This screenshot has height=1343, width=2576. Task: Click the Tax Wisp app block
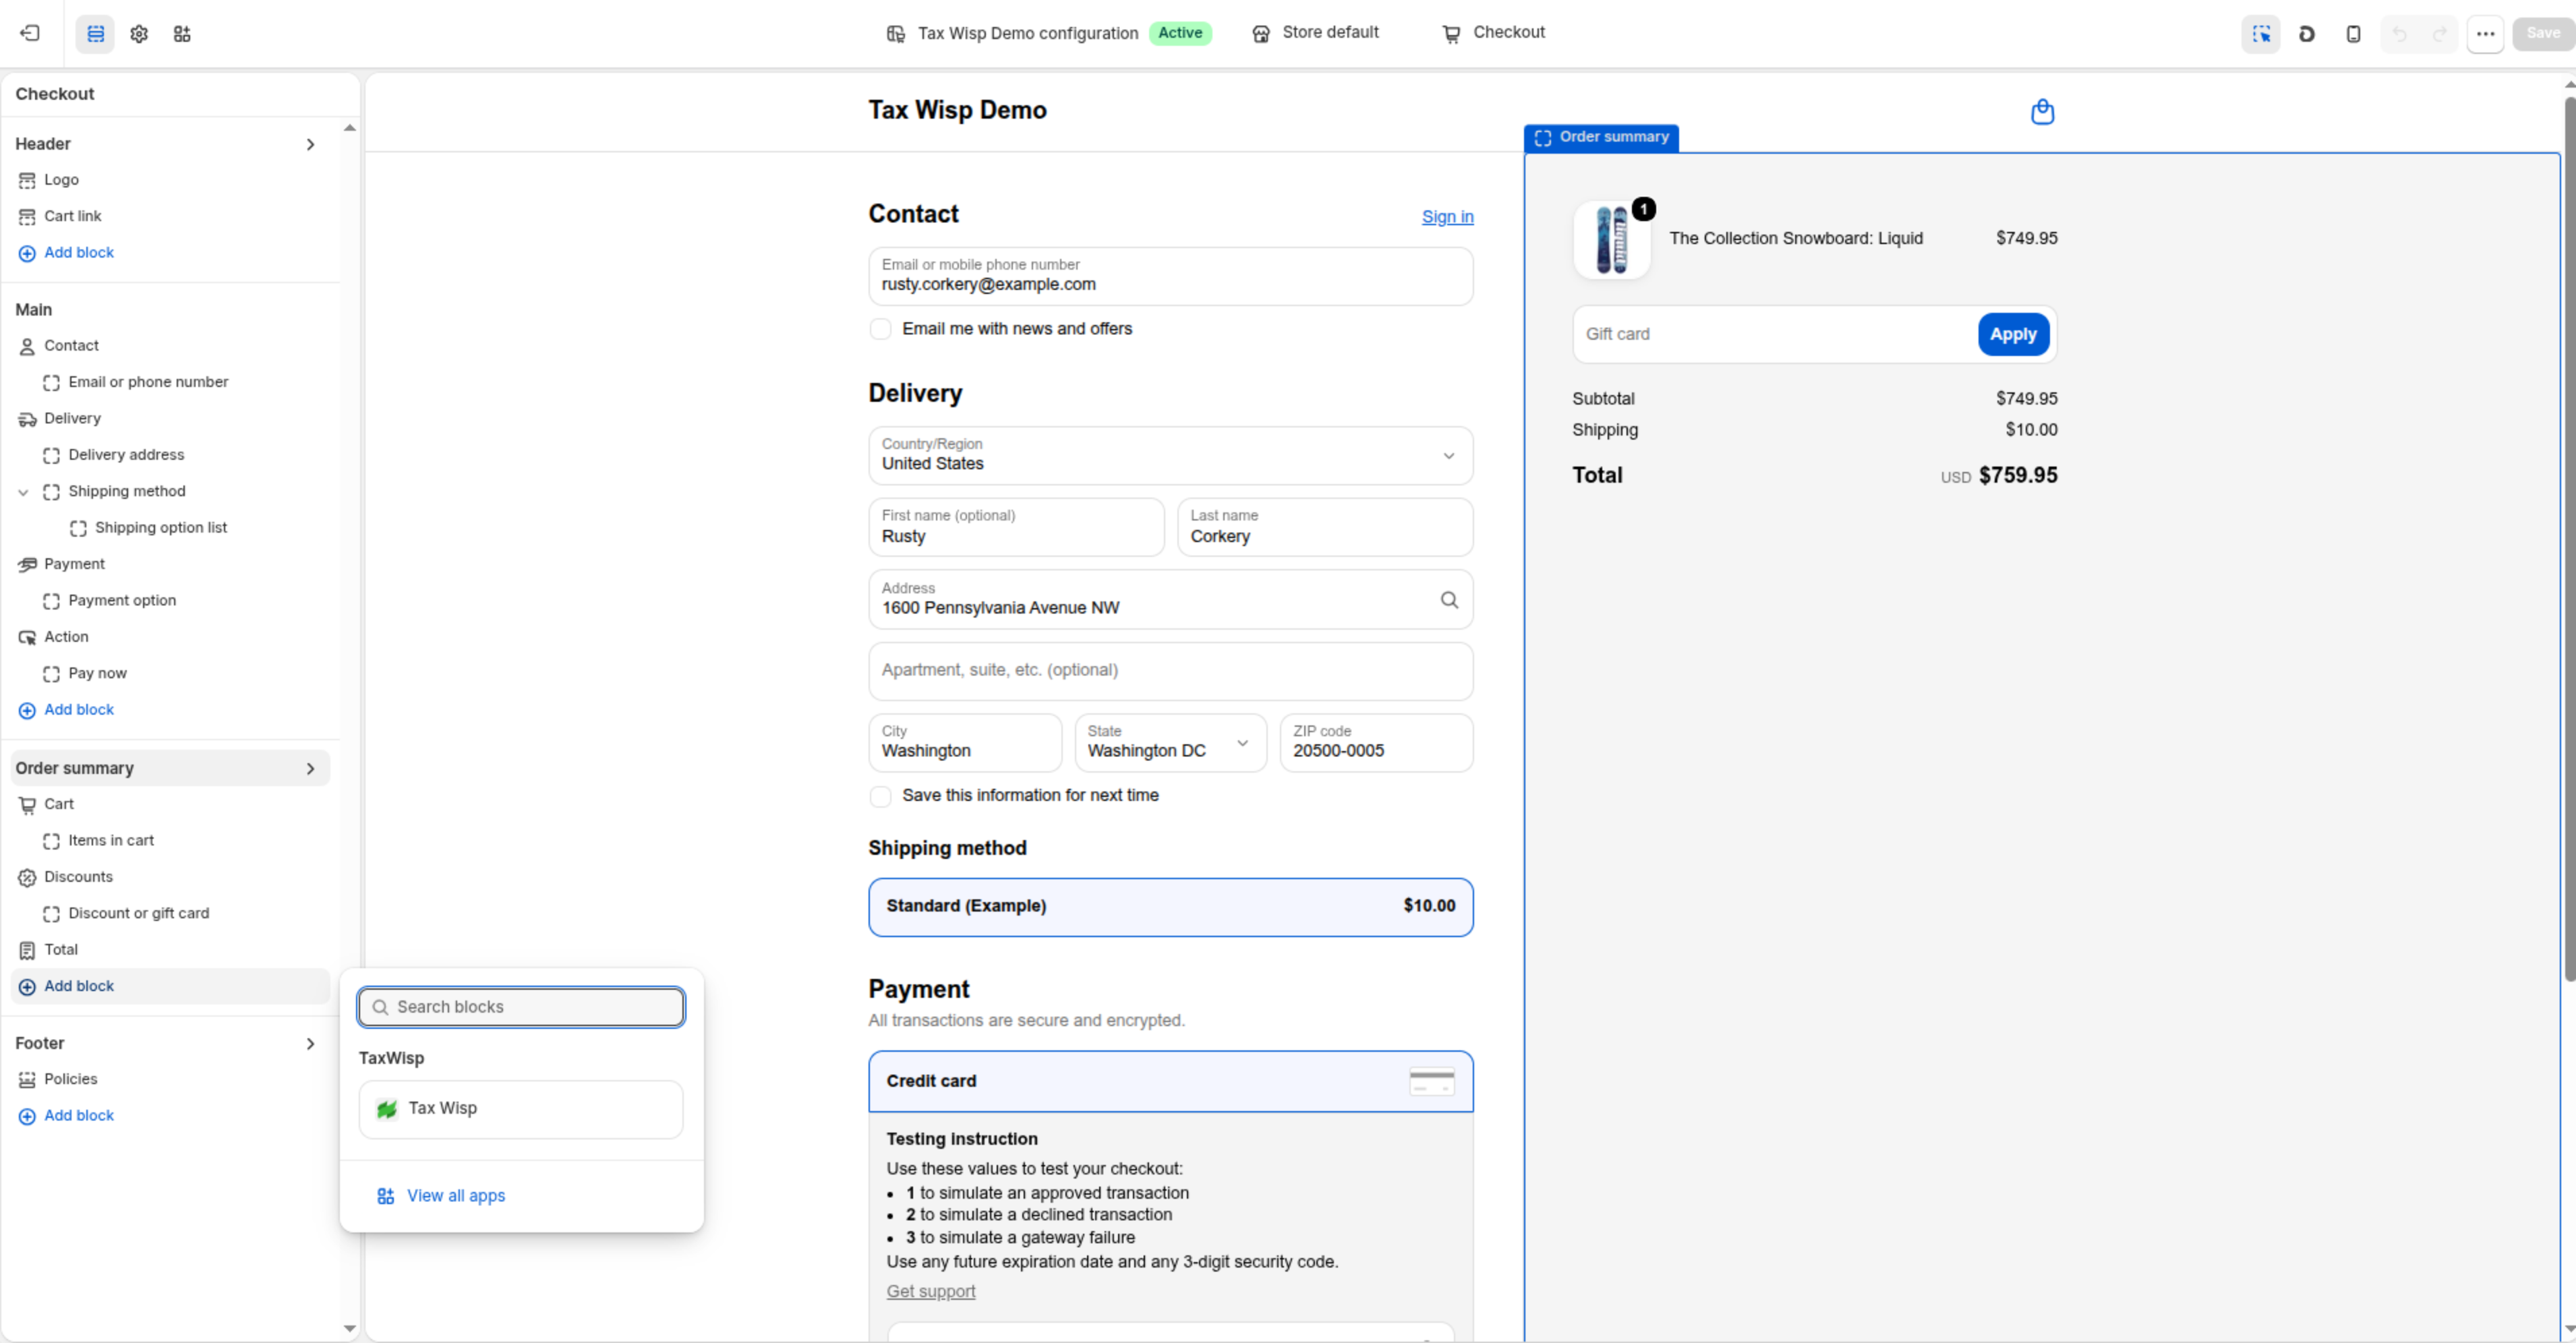[x=521, y=1108]
